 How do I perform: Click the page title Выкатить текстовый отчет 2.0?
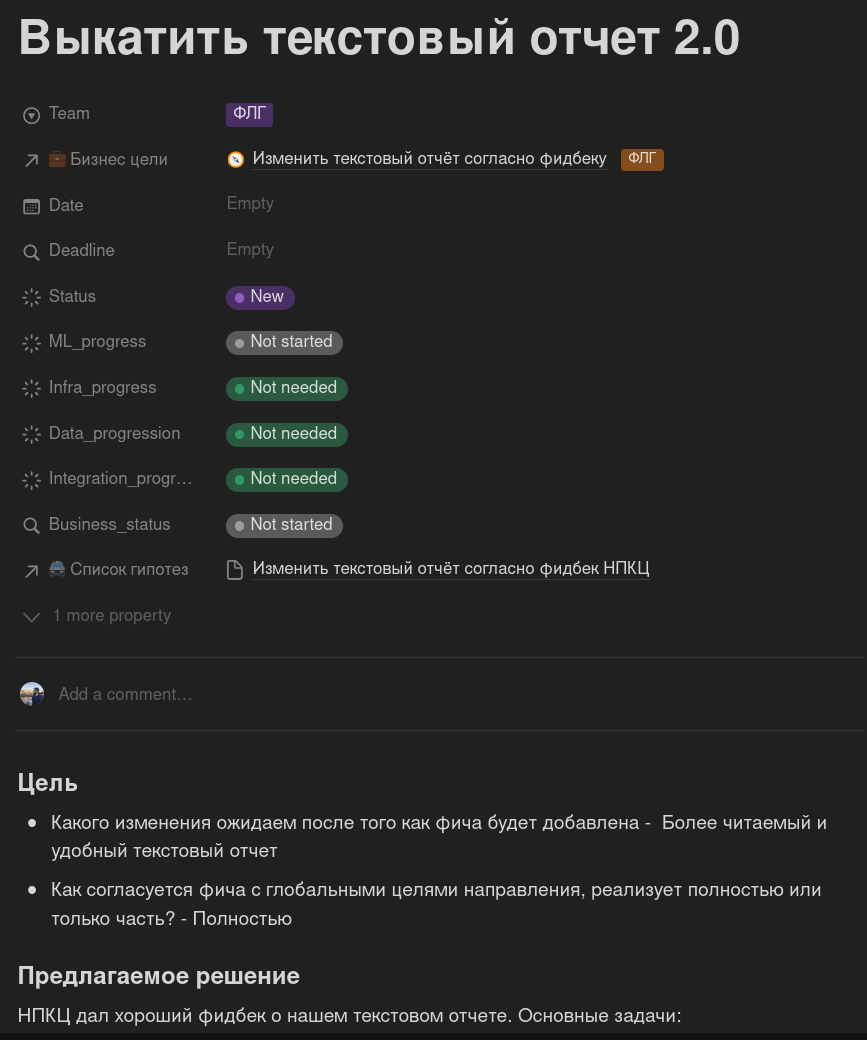click(x=379, y=38)
